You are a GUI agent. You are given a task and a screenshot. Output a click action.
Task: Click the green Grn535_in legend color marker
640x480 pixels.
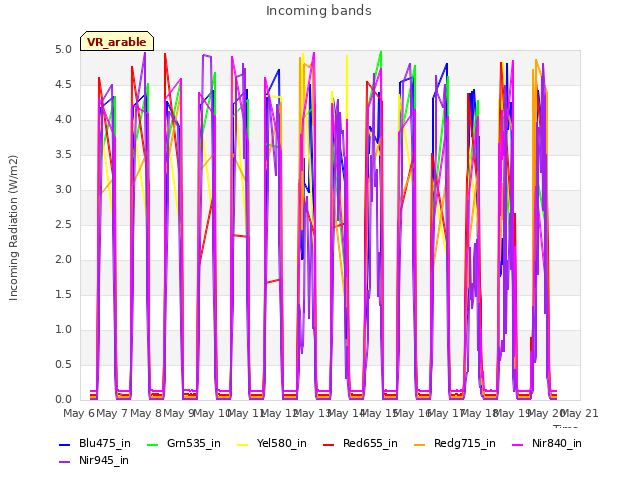[x=152, y=444]
